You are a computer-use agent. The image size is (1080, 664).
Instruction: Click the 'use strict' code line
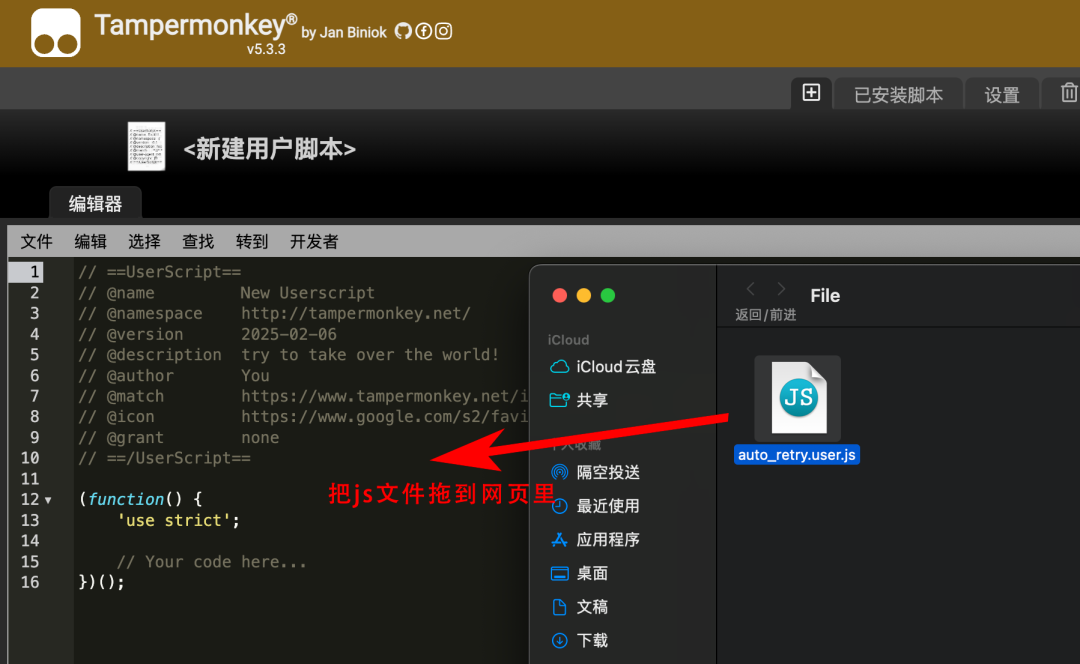point(178,520)
